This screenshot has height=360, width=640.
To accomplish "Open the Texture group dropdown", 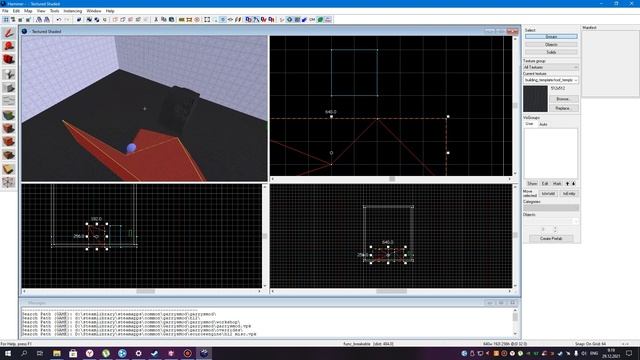I will click(x=551, y=67).
